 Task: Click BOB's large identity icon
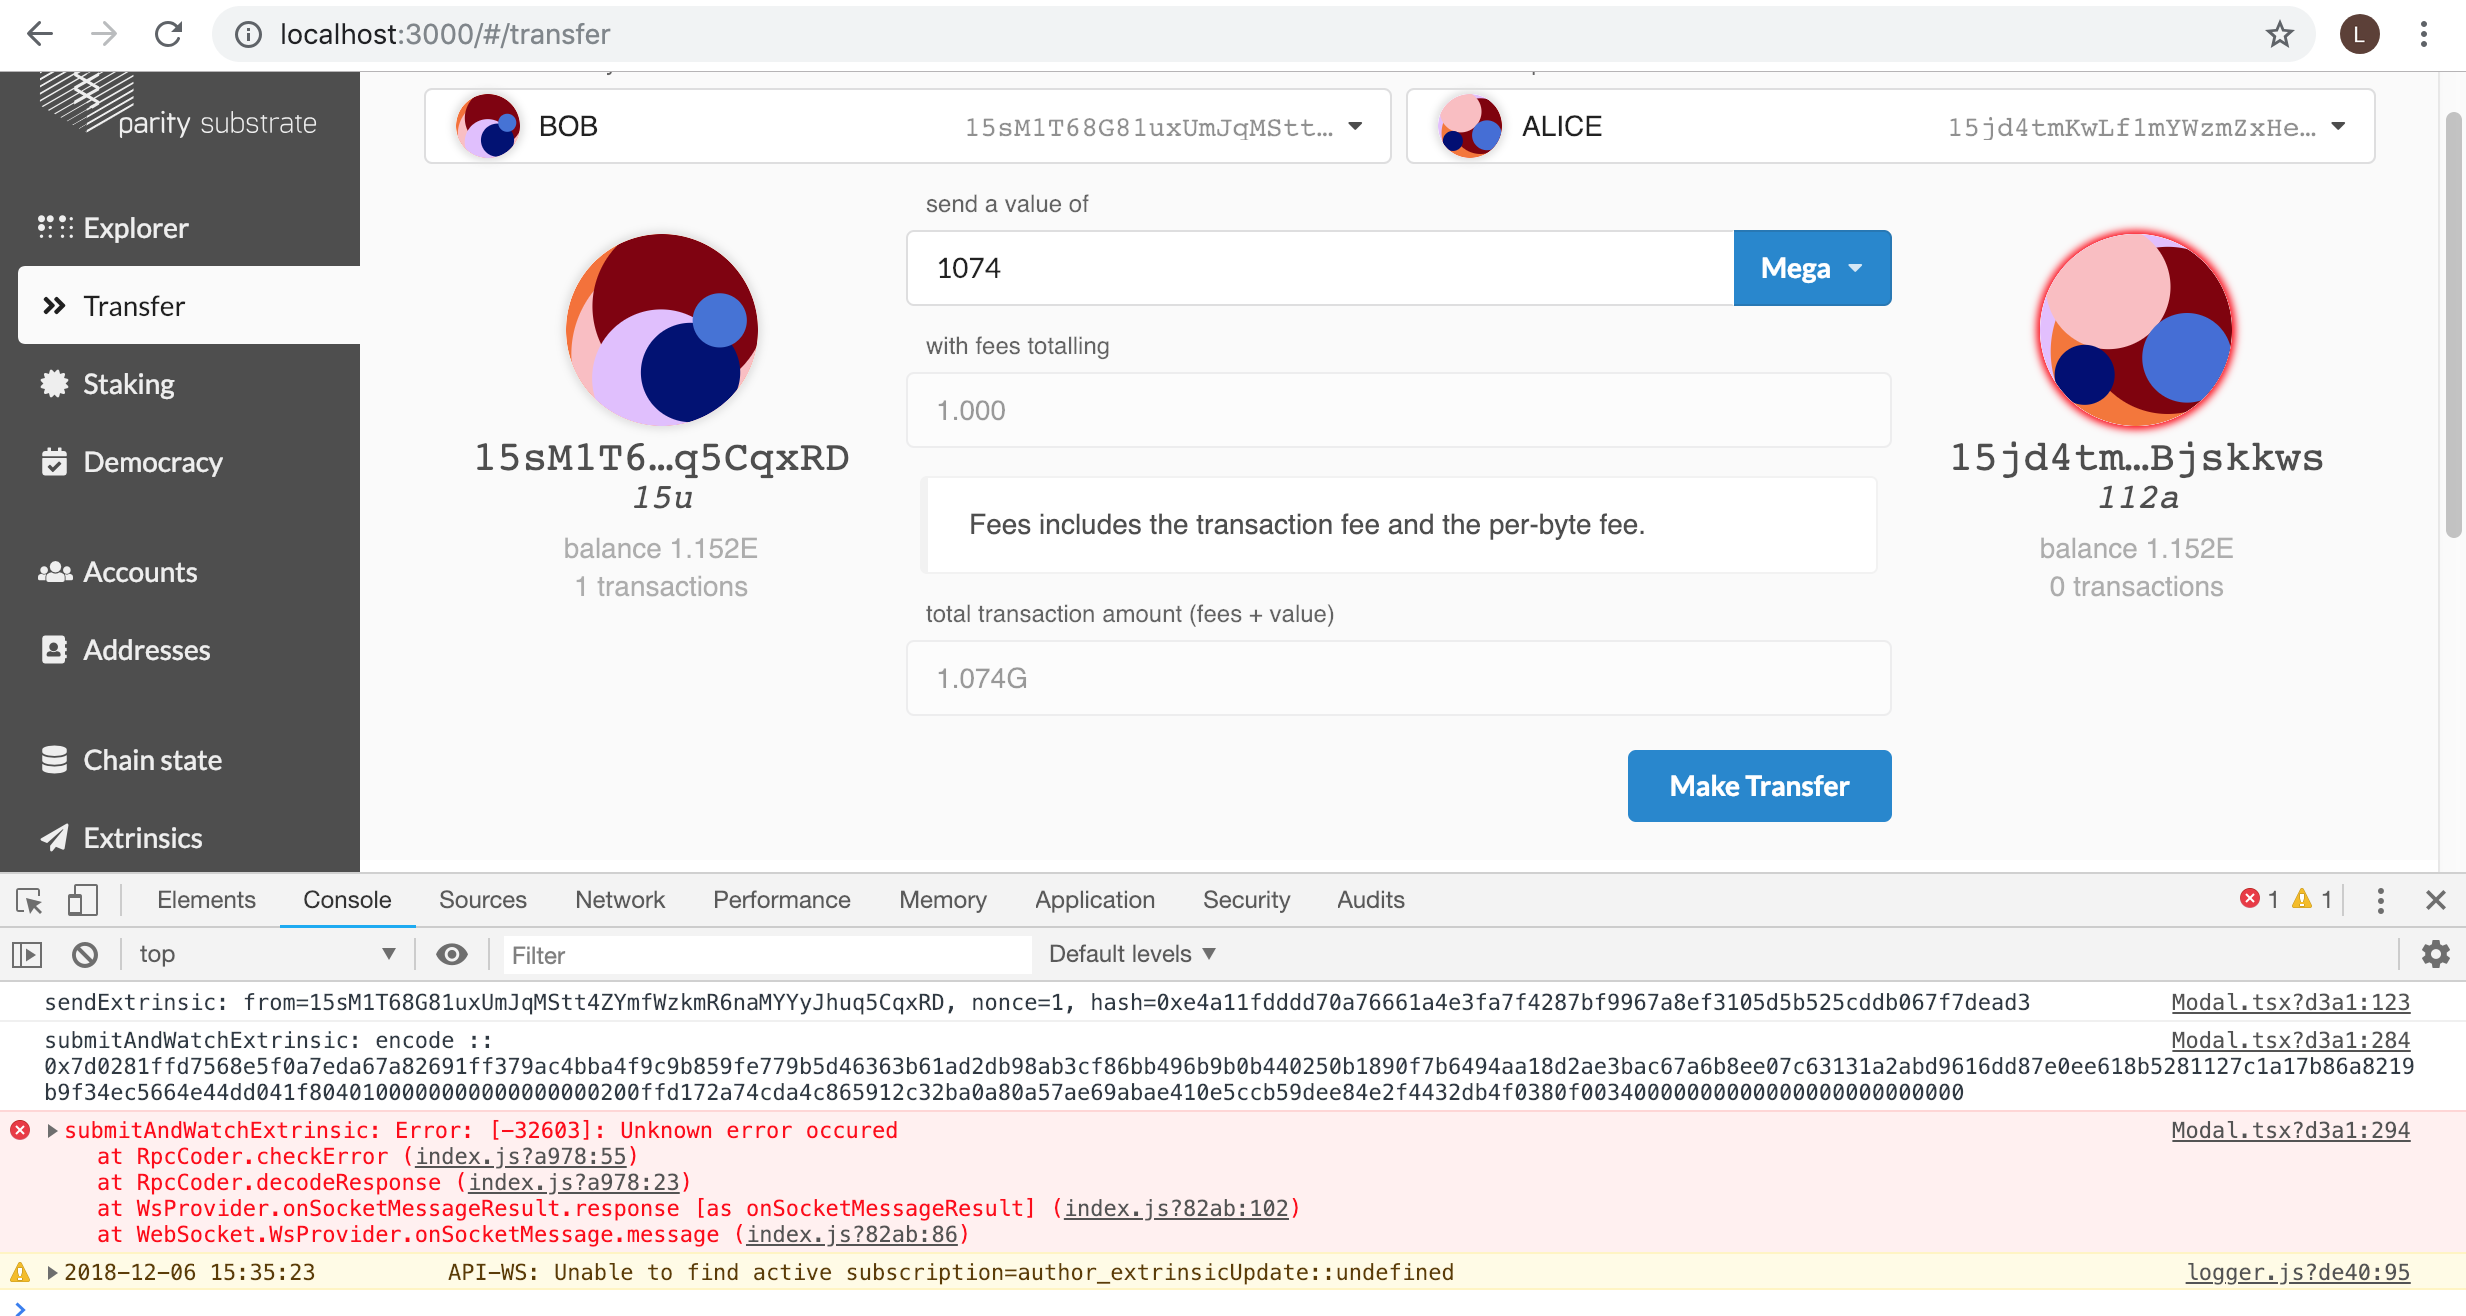662,329
